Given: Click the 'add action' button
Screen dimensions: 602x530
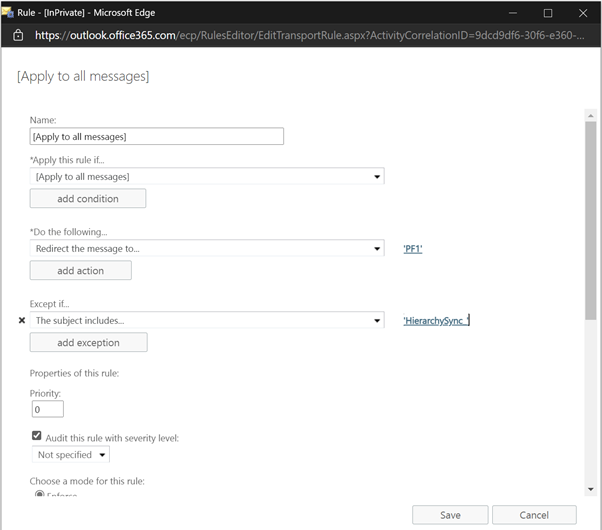Looking at the screenshot, I should 81,271.
